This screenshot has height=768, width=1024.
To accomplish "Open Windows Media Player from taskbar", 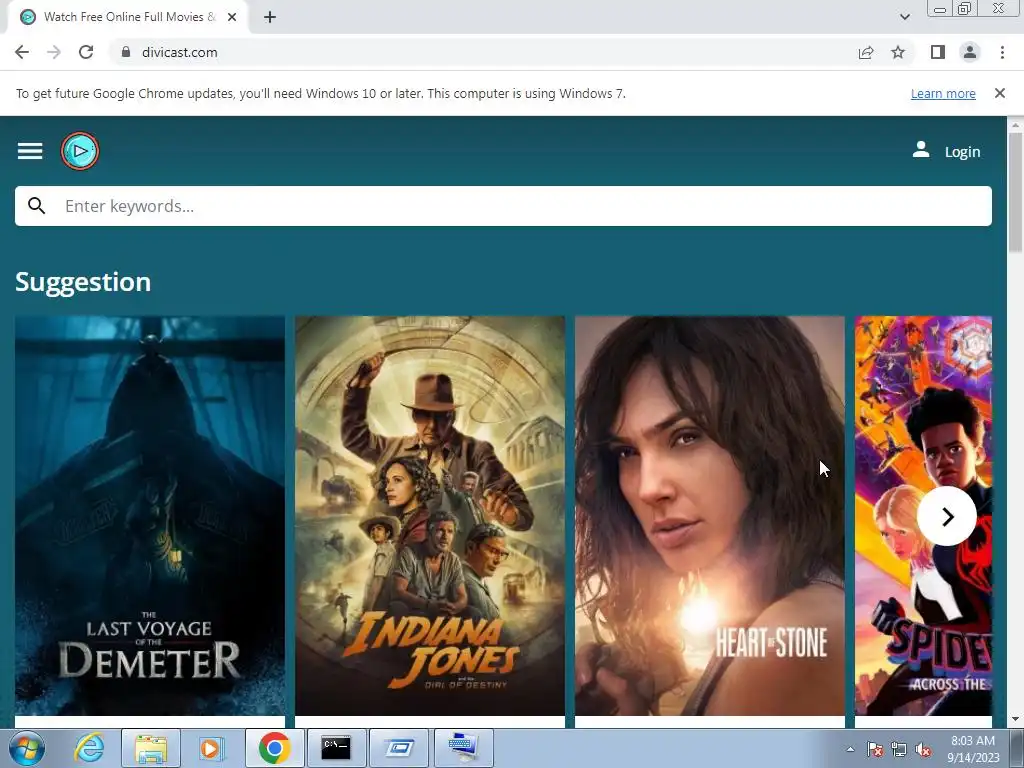I will pyautogui.click(x=211, y=748).
